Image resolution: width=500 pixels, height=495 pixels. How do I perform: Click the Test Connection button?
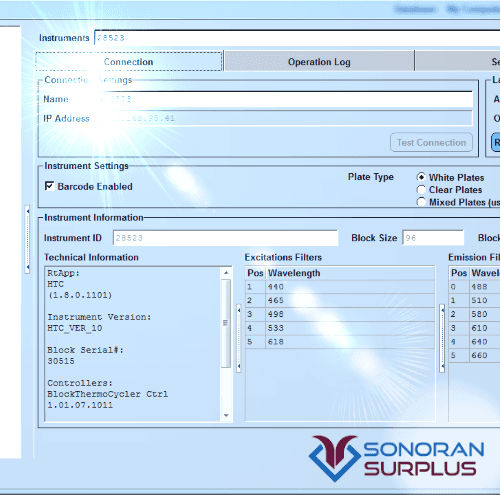click(431, 143)
